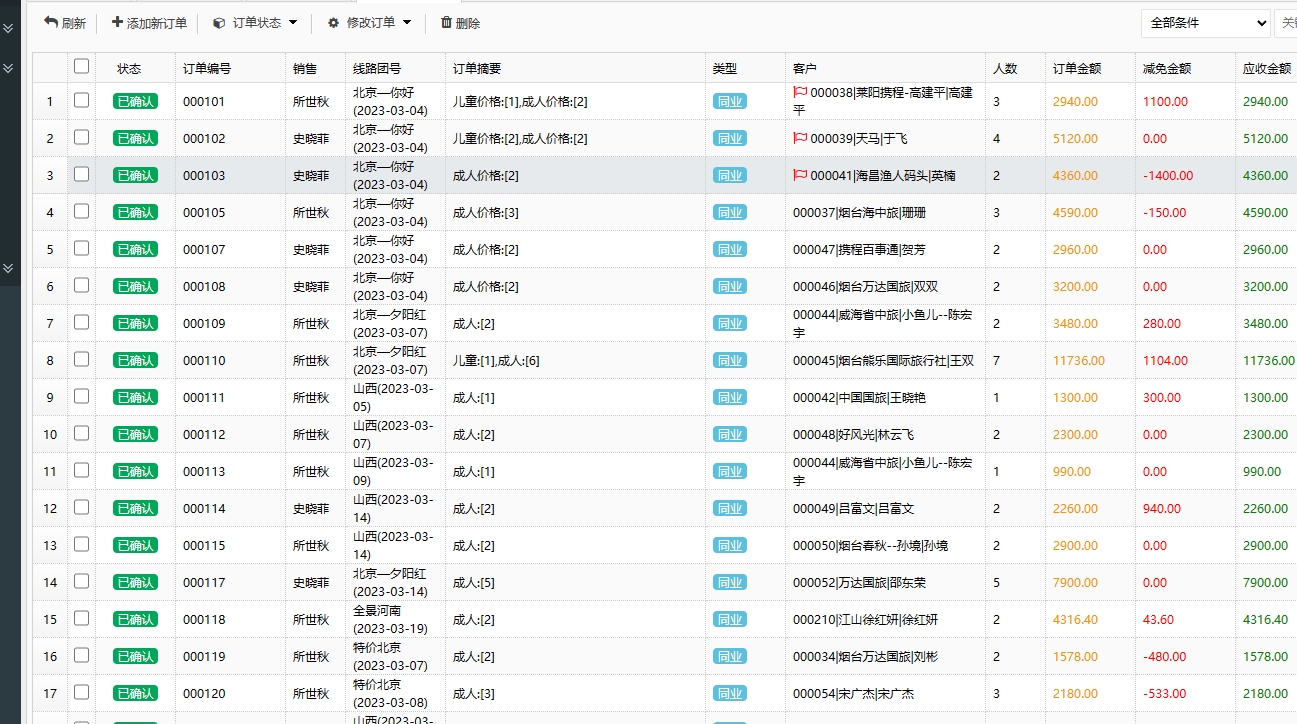Tick the checkbox for order 000107
1297x724 pixels.
pyautogui.click(x=81, y=249)
